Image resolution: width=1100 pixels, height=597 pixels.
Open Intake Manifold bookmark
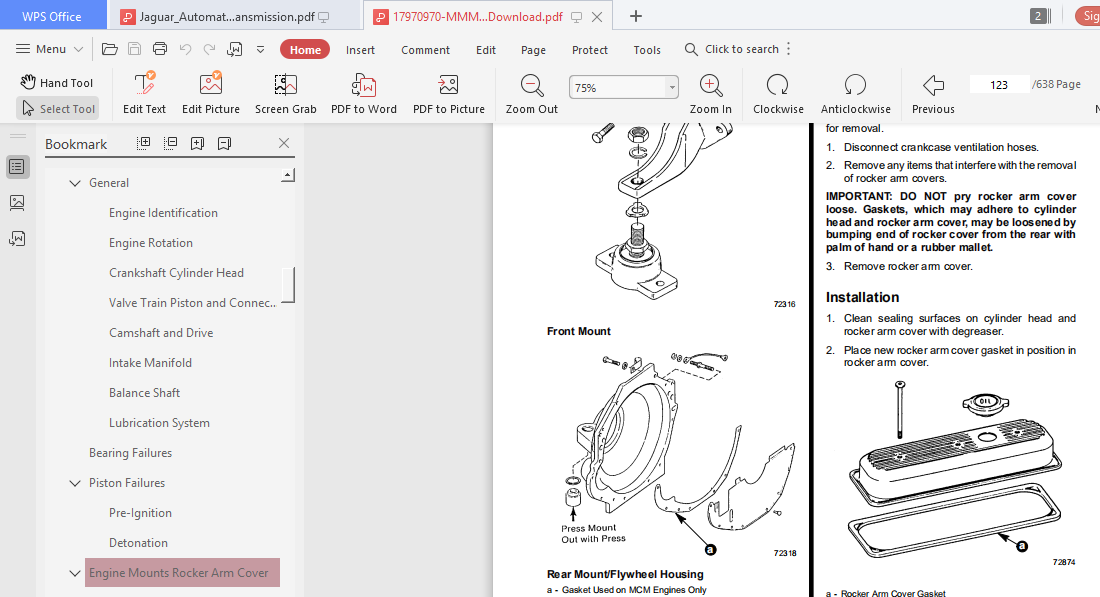[x=150, y=363]
